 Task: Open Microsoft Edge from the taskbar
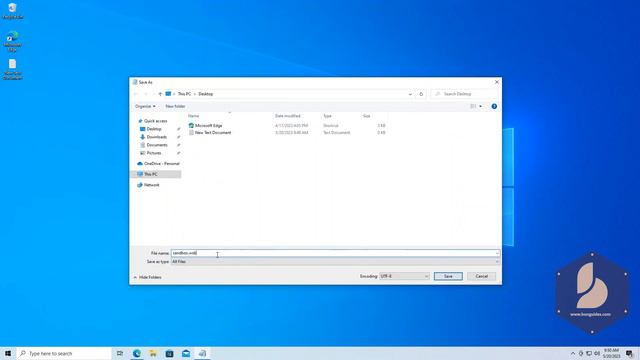pos(137,353)
